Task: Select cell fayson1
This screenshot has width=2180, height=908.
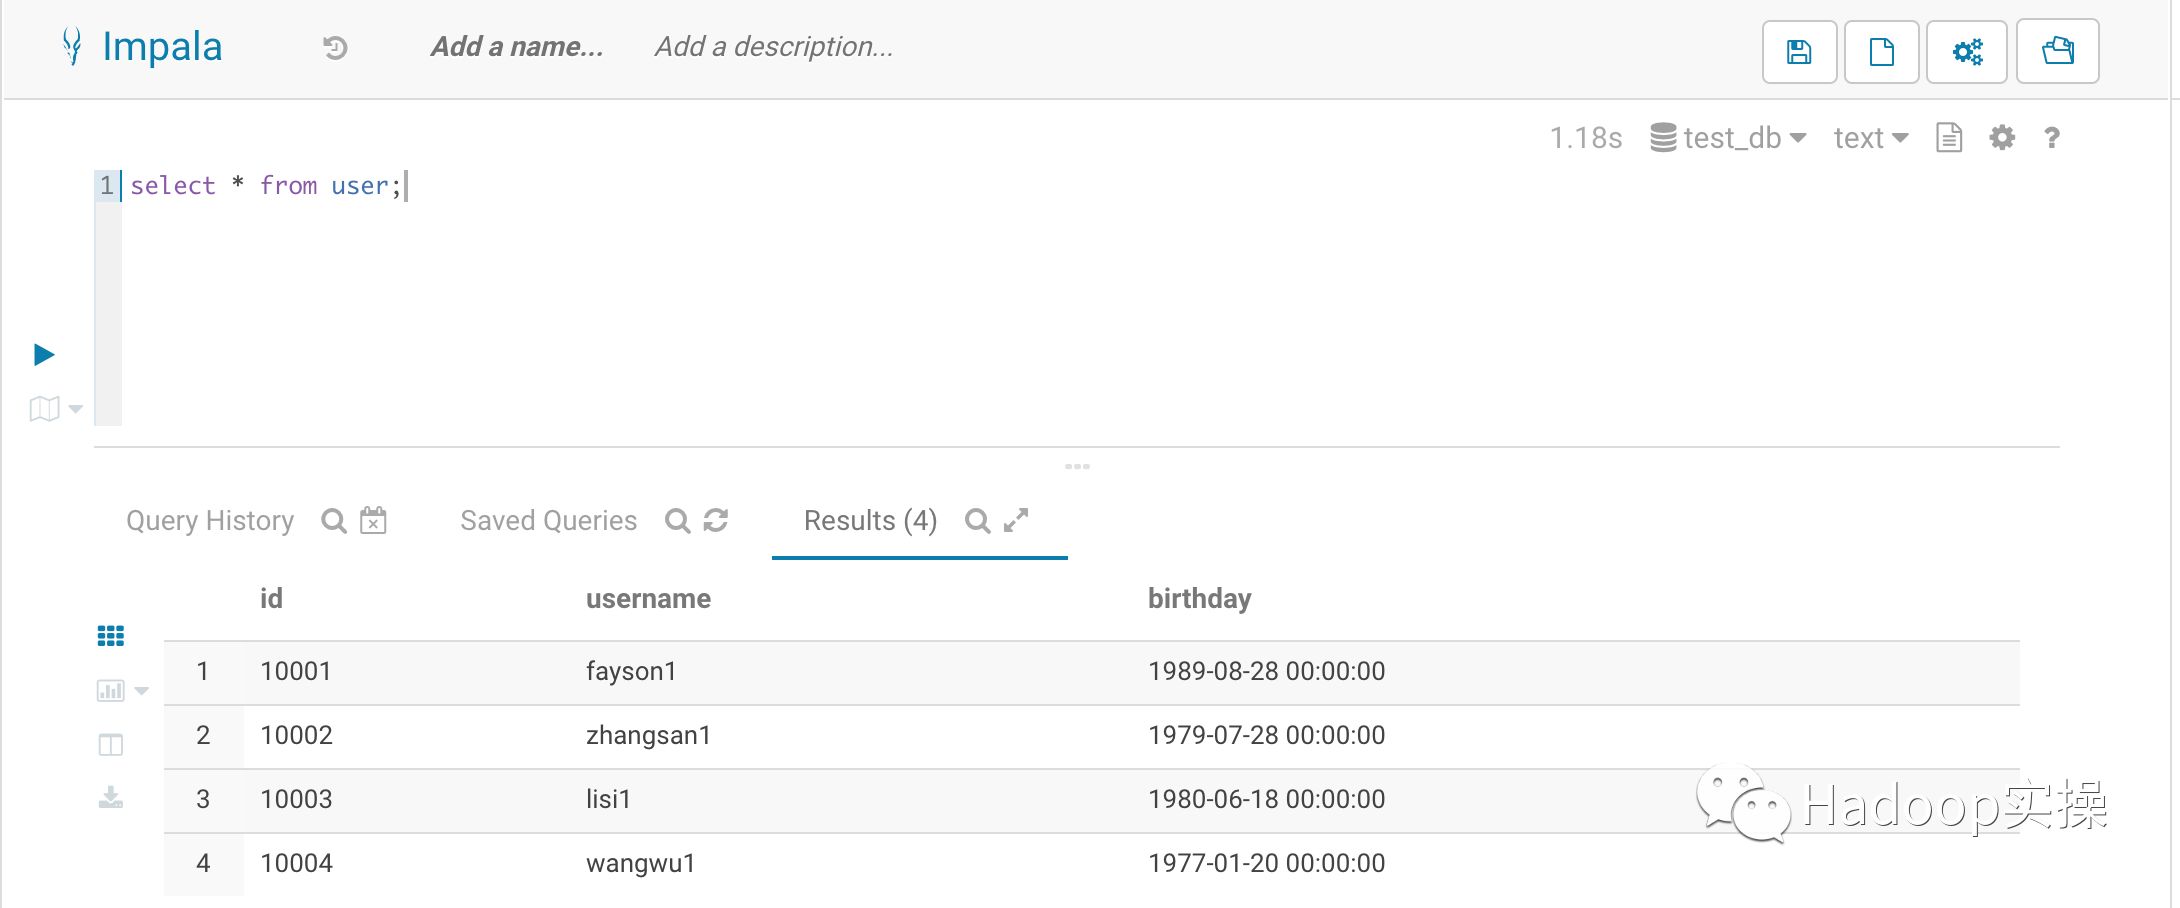Action: coord(631,671)
